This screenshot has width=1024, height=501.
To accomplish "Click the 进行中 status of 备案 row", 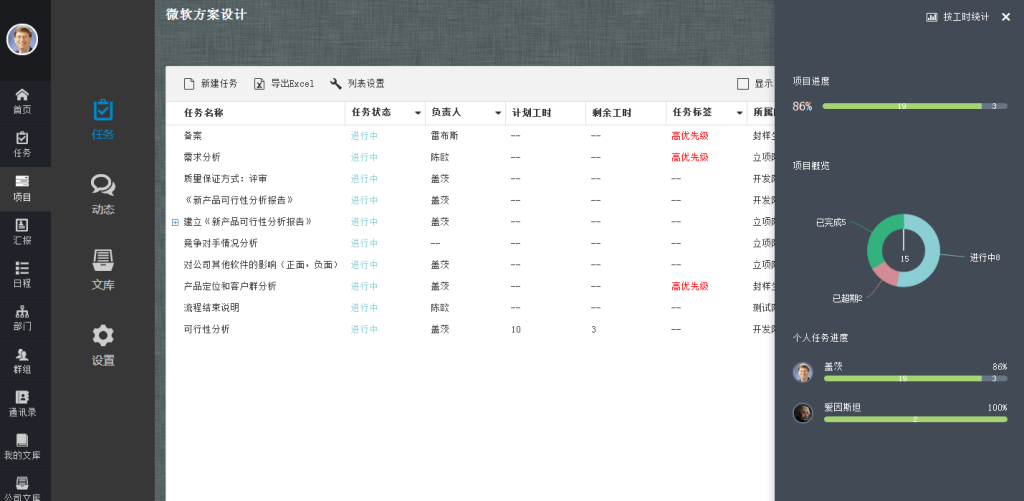I will pyautogui.click(x=364, y=136).
